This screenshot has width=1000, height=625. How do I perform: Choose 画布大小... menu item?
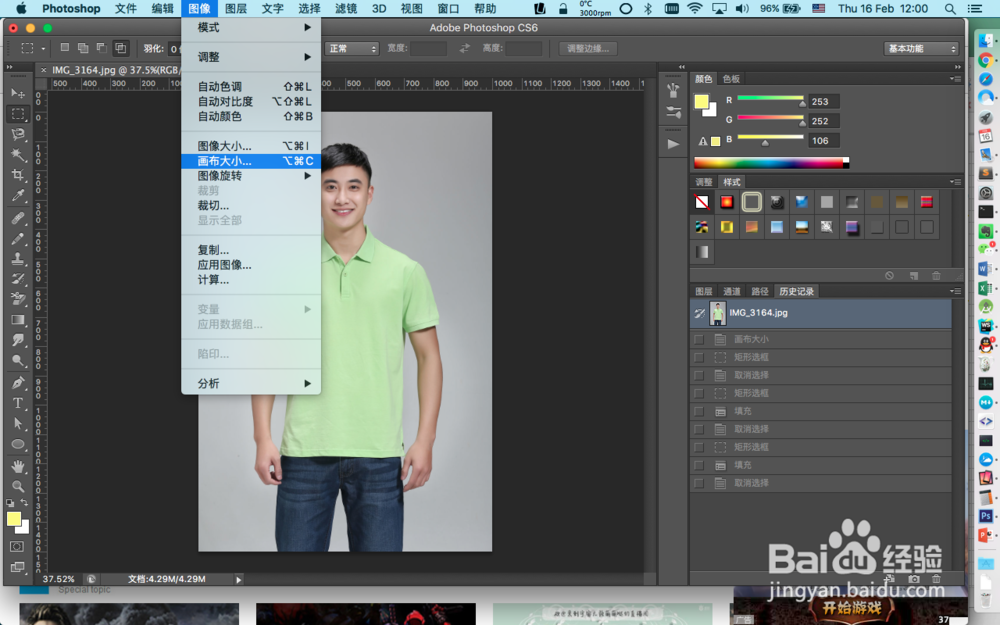click(x=251, y=161)
